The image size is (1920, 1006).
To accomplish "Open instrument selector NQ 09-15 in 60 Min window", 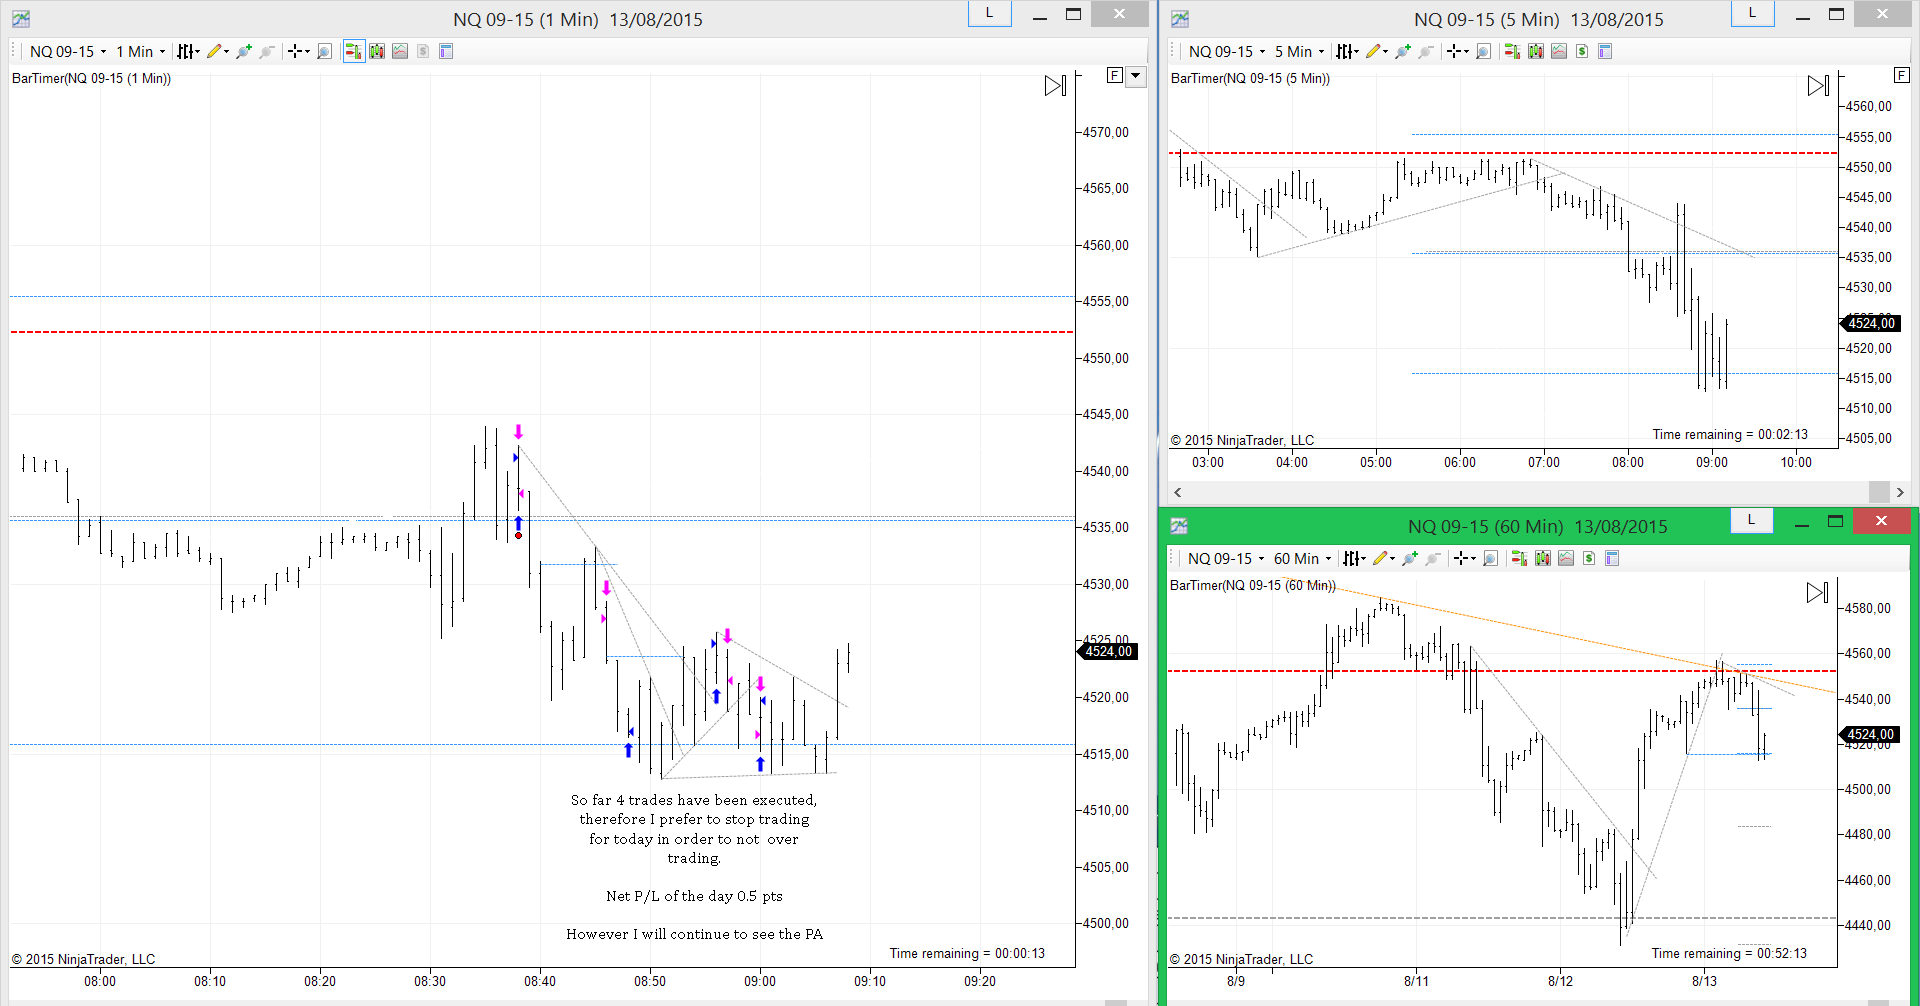I will coord(1226,558).
